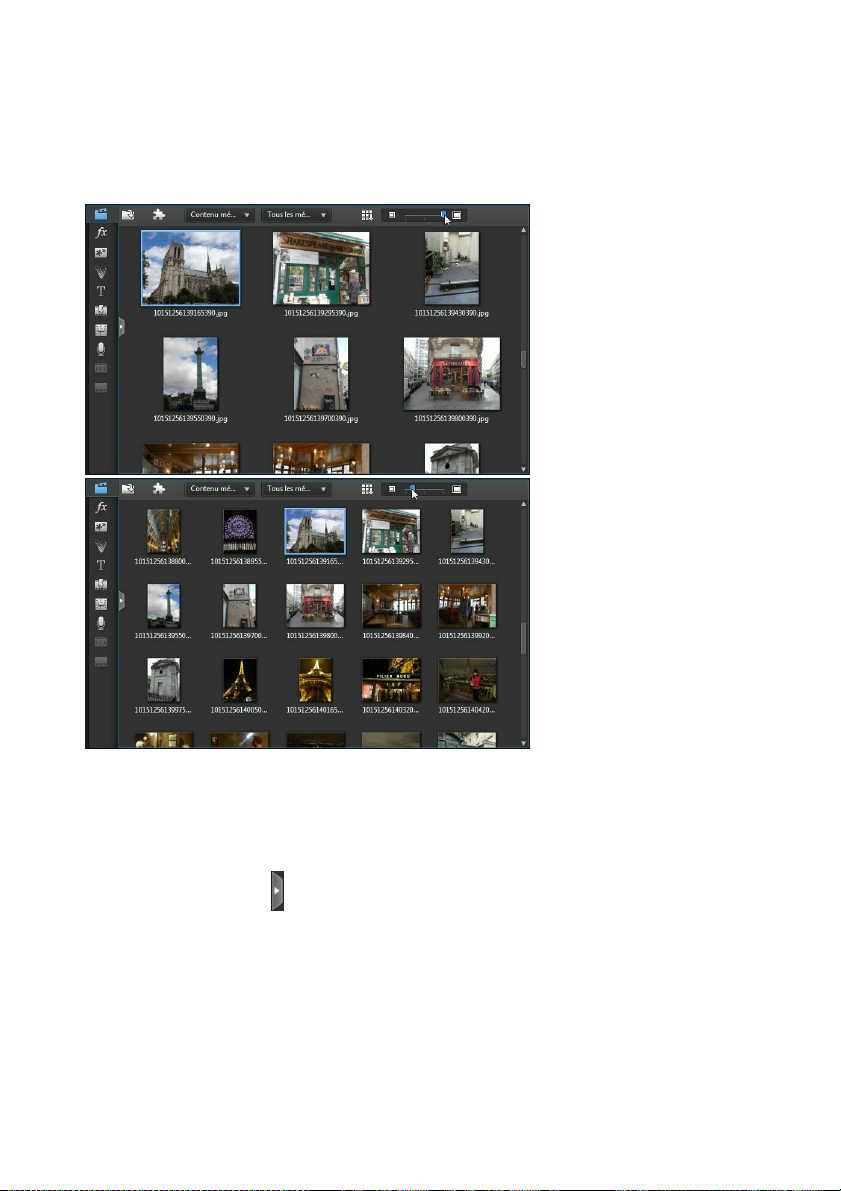The width and height of the screenshot is (841, 1191).
Task: Open the Particle Room in the large-thumbnail panel
Action: (100, 272)
